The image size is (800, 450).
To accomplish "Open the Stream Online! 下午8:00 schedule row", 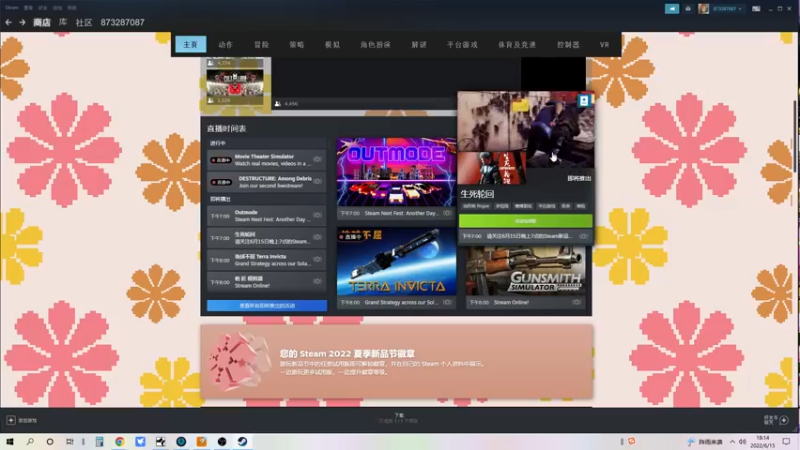I will pos(266,282).
